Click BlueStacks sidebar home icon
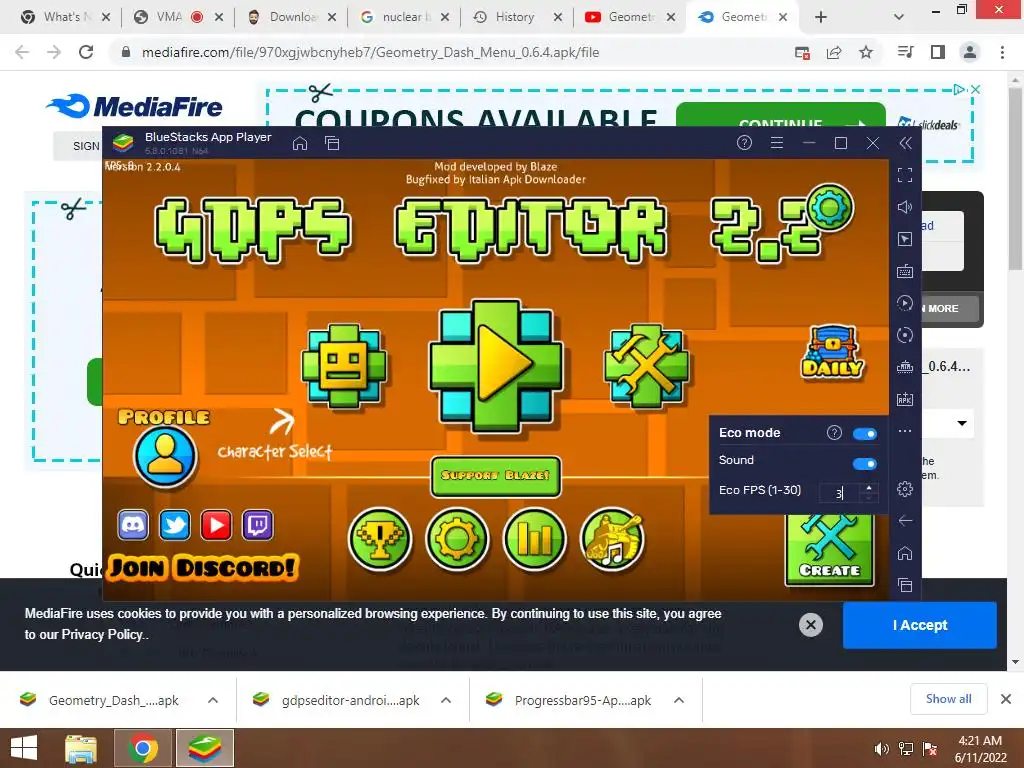This screenshot has width=1024, height=768. coord(905,553)
